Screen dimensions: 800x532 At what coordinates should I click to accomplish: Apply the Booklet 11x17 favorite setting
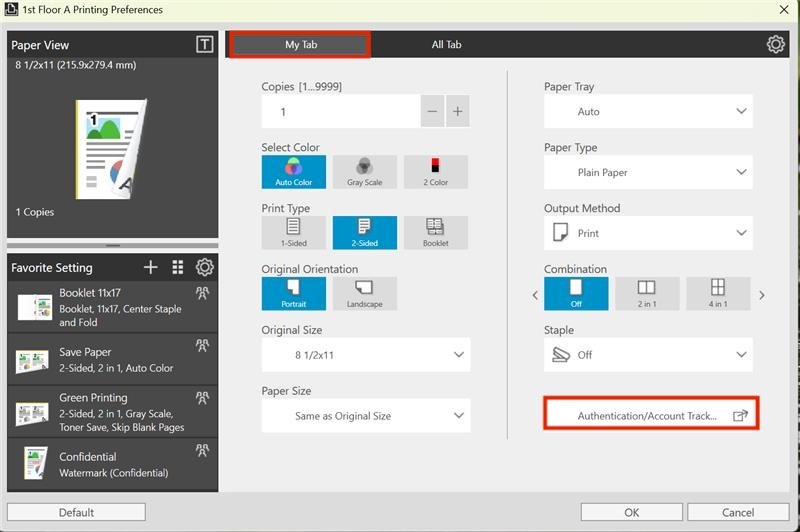click(x=113, y=307)
